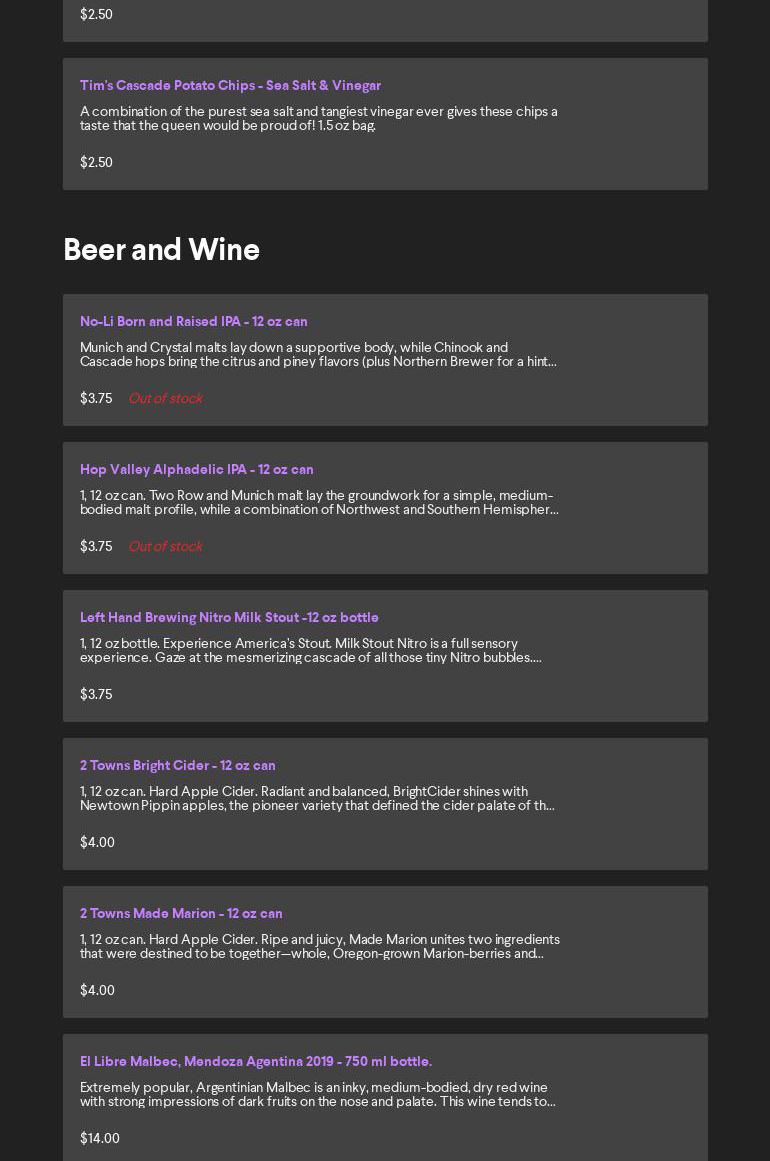Click the $14.00 Malbec price
Image resolution: width=770 pixels, height=1161 pixels.
[x=100, y=1139]
